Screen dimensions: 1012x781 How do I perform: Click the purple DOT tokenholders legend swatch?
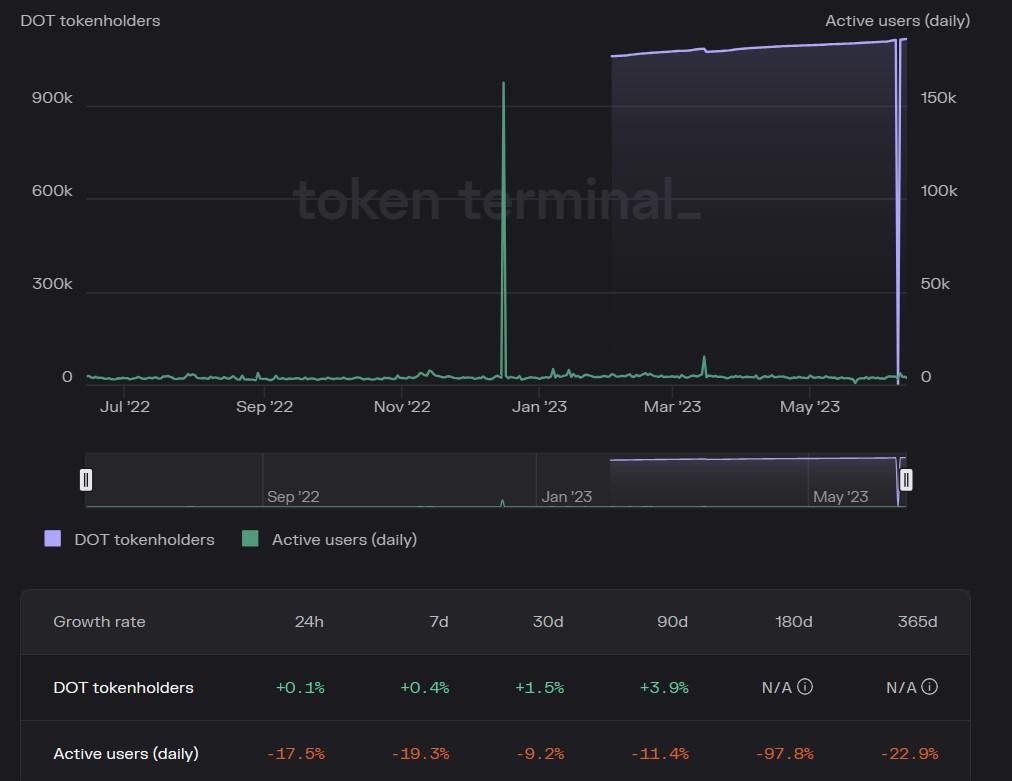53,539
